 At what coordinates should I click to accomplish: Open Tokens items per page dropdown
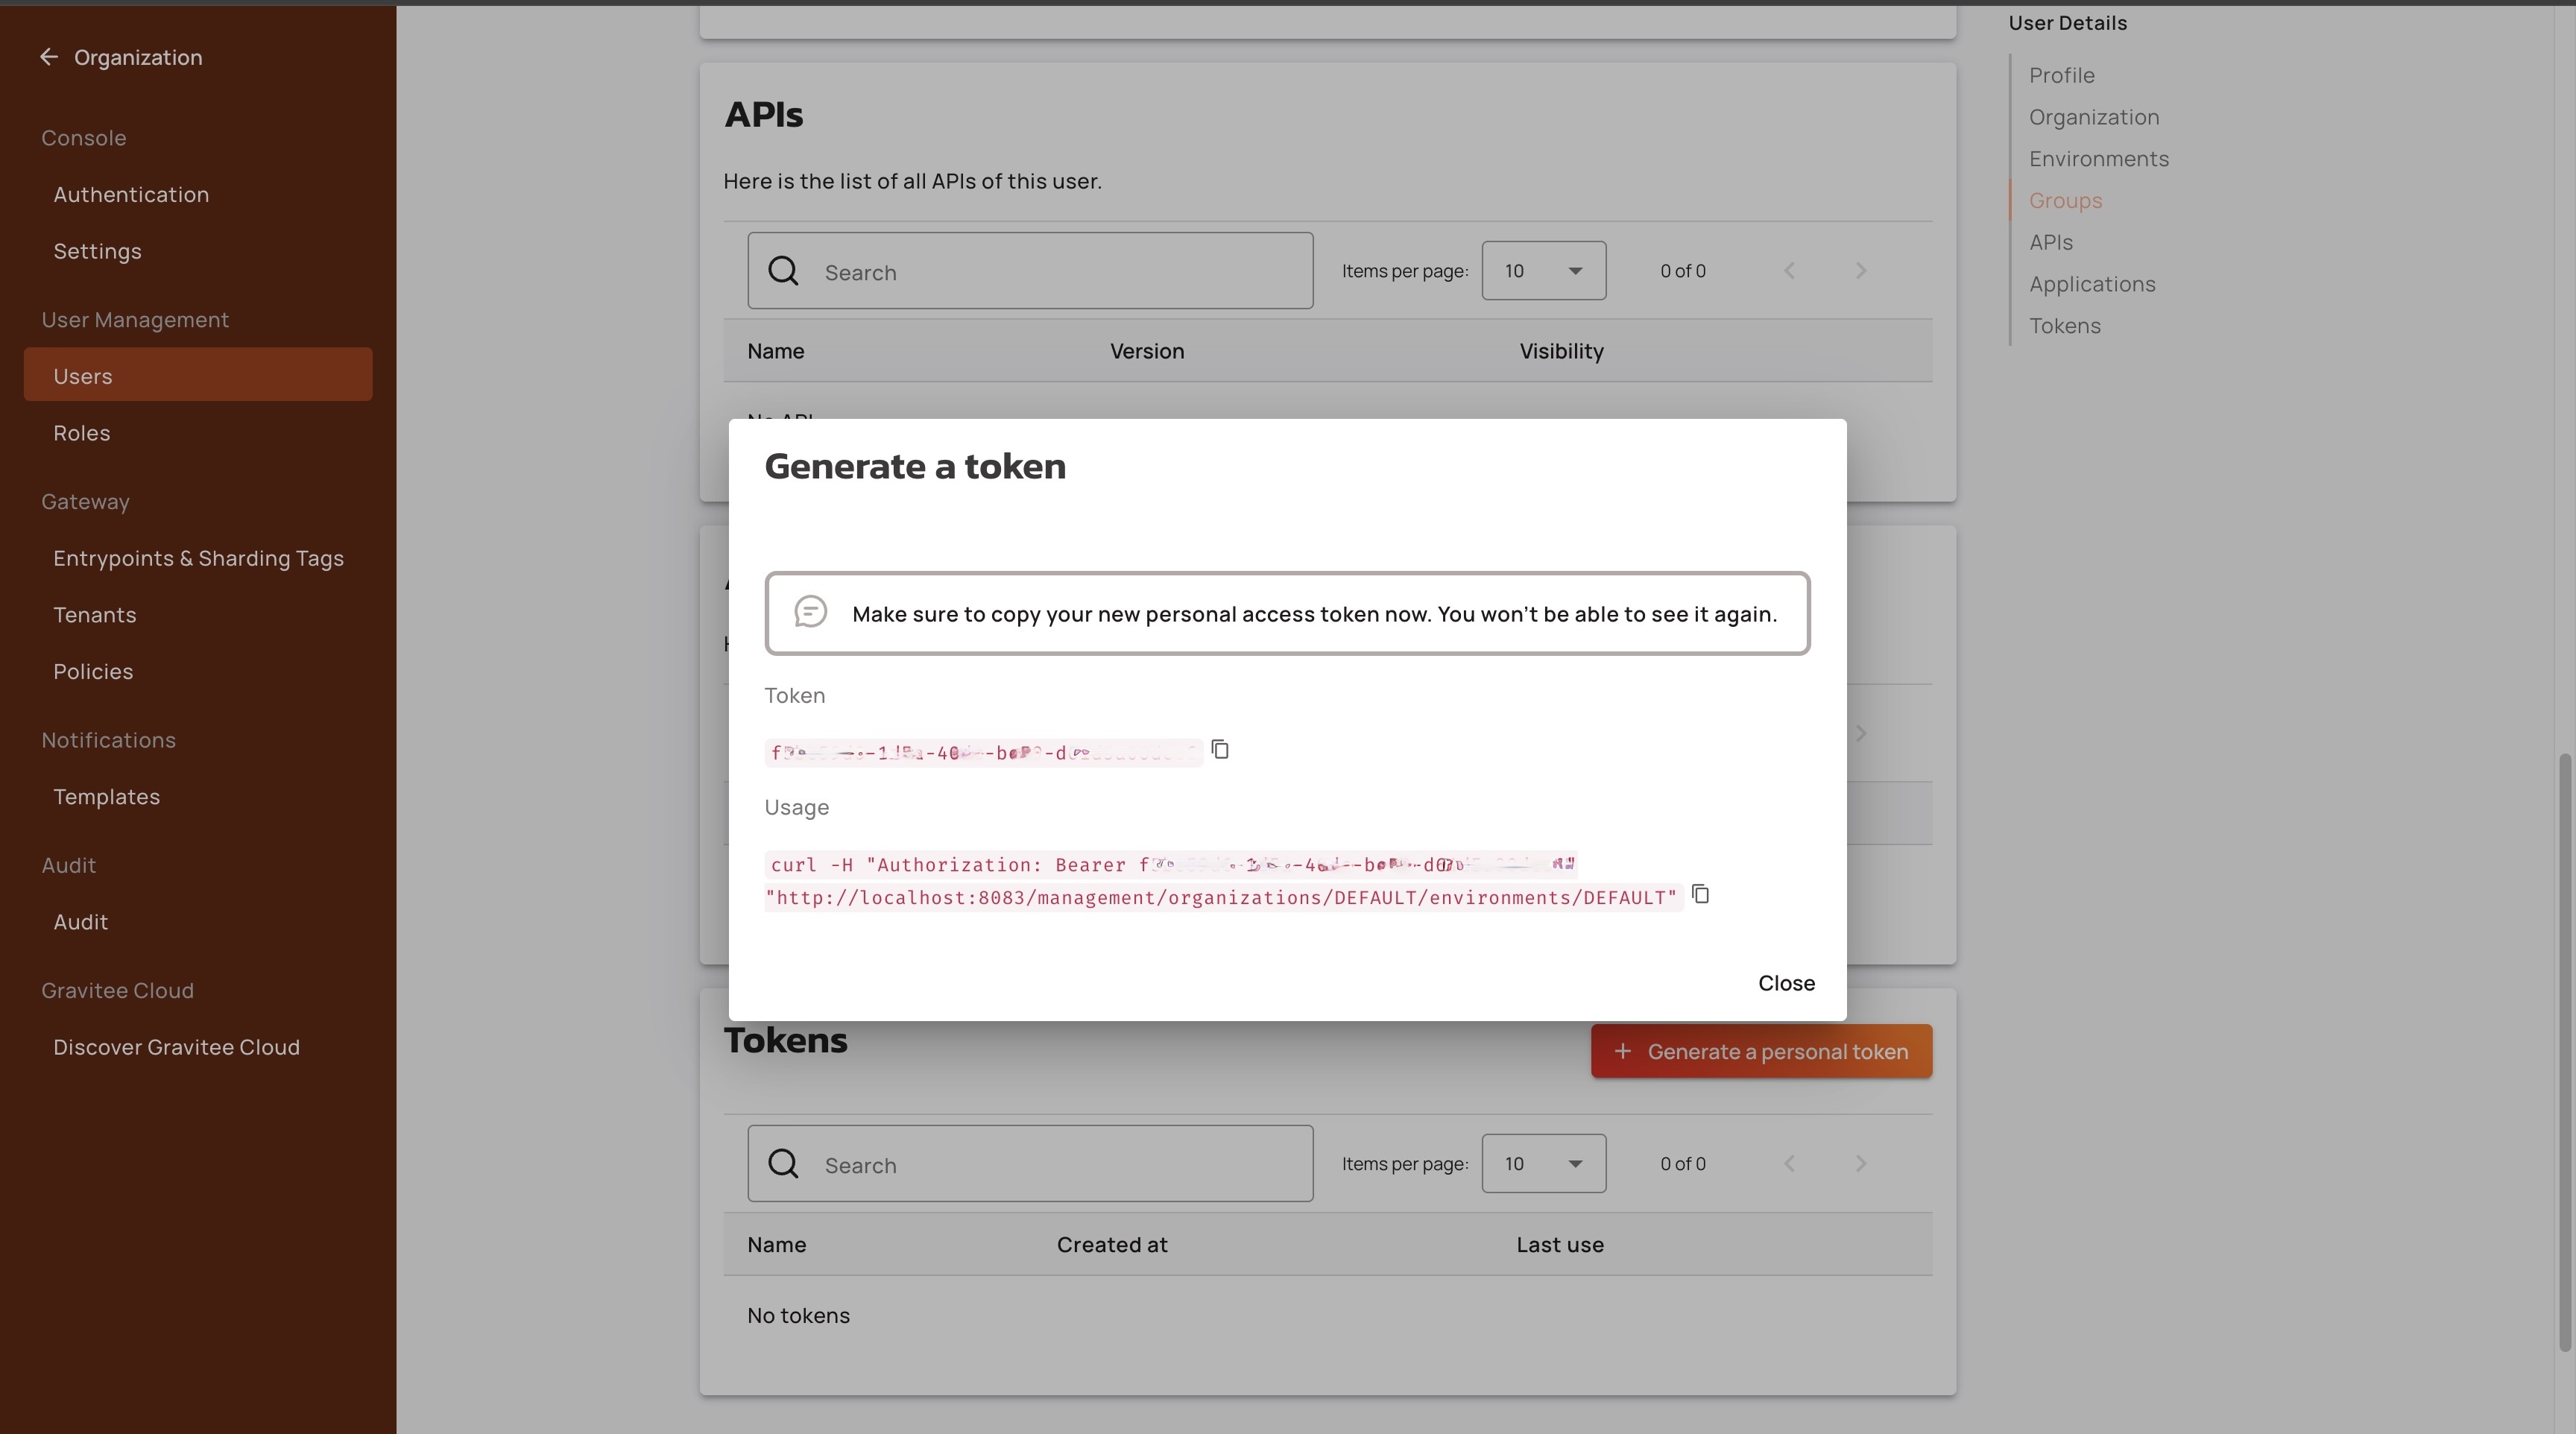[x=1543, y=1164]
